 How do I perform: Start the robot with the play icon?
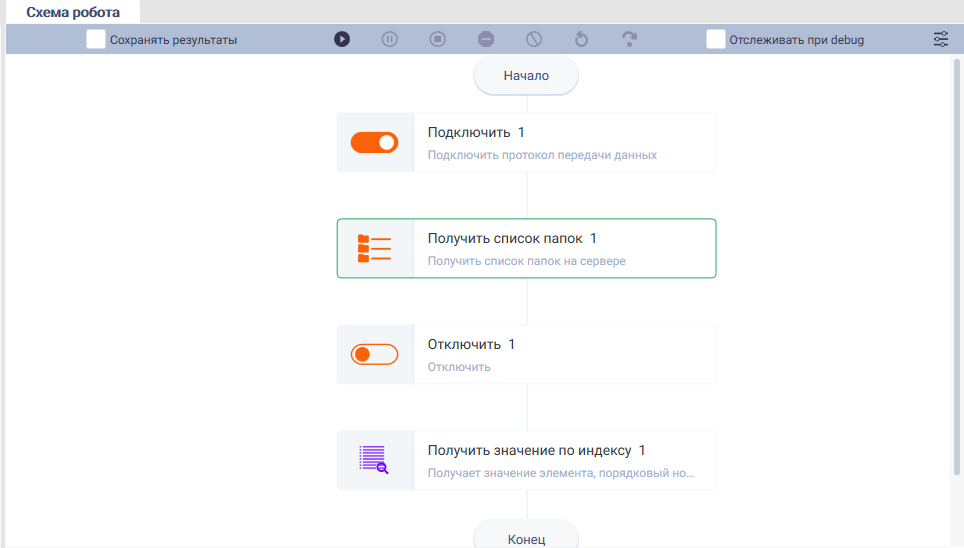tap(342, 39)
